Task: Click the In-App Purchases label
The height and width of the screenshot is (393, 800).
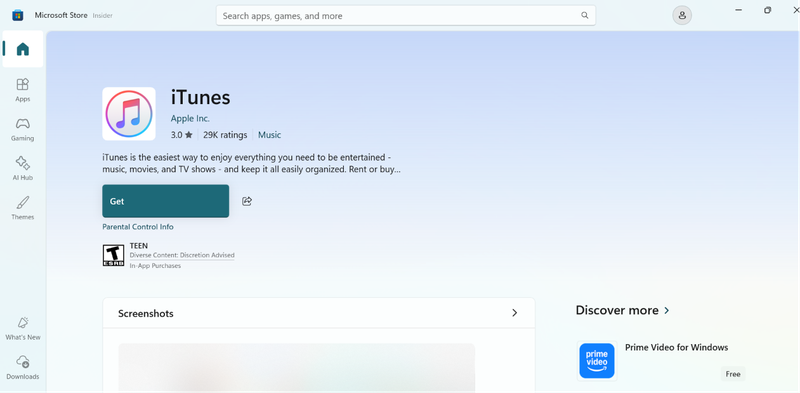Action: tap(155, 266)
